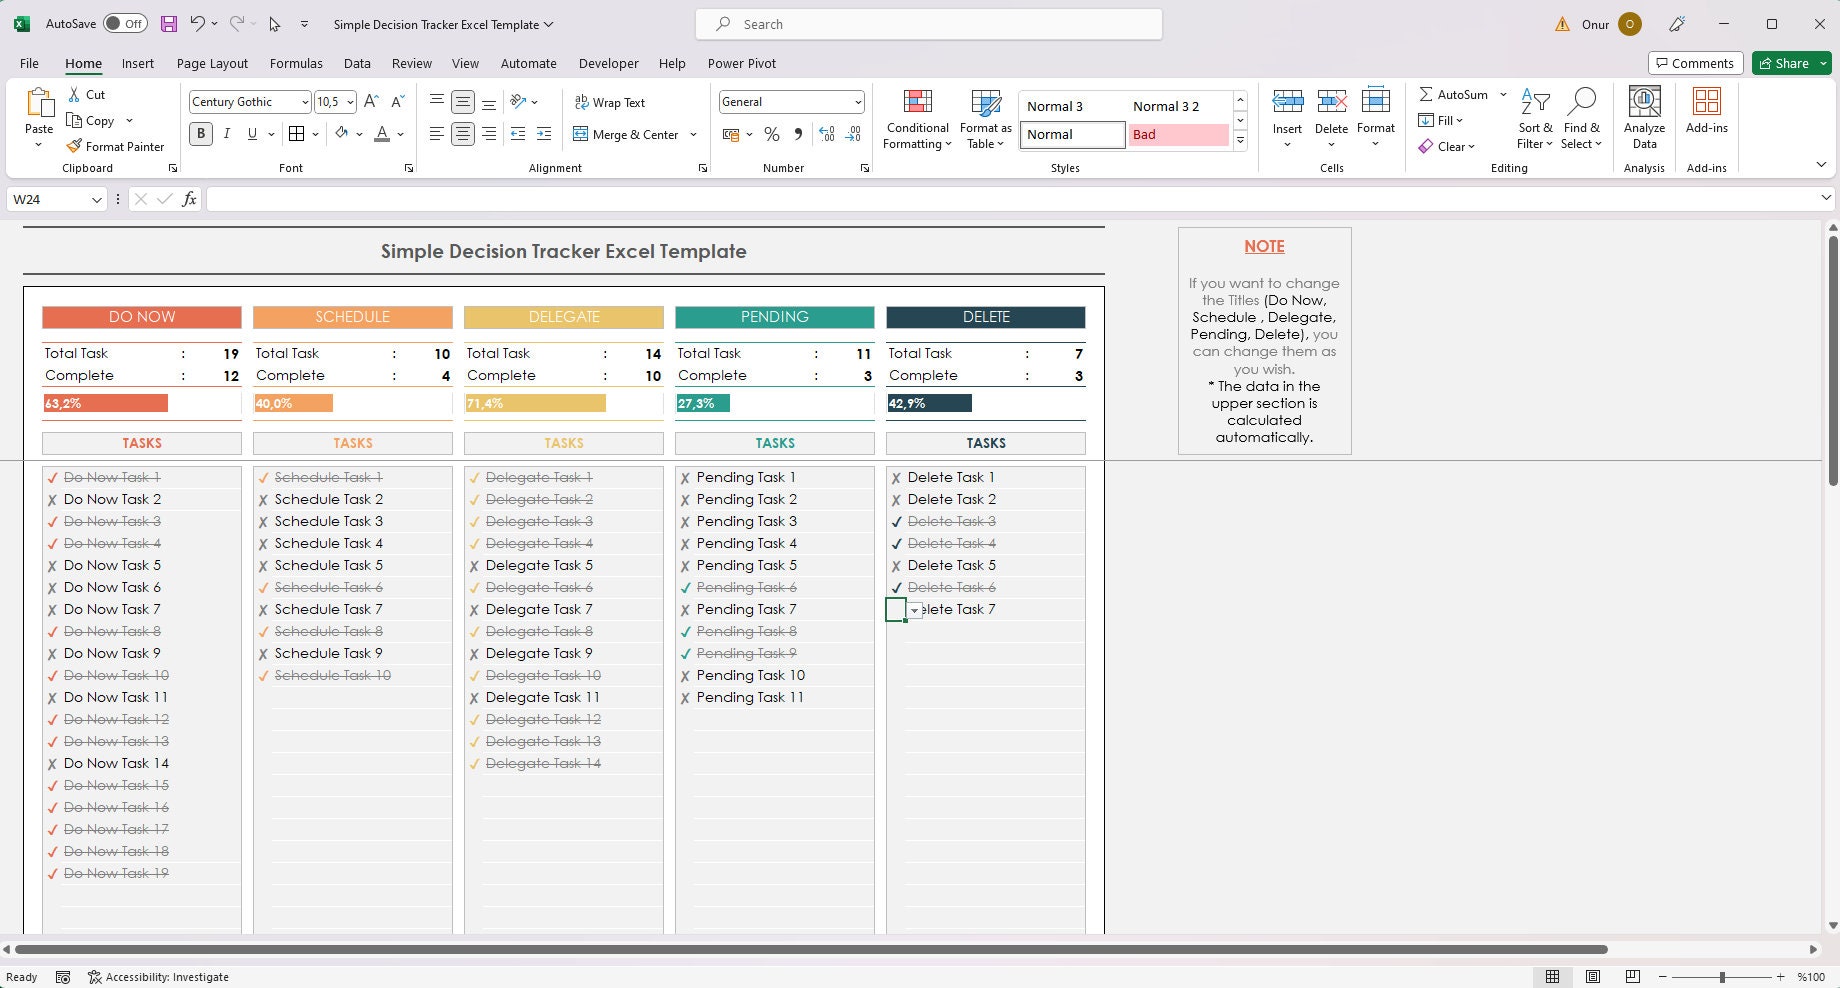Screen dimensions: 1840x988
Task: Open the General number format dropdown
Action: pyautogui.click(x=858, y=101)
